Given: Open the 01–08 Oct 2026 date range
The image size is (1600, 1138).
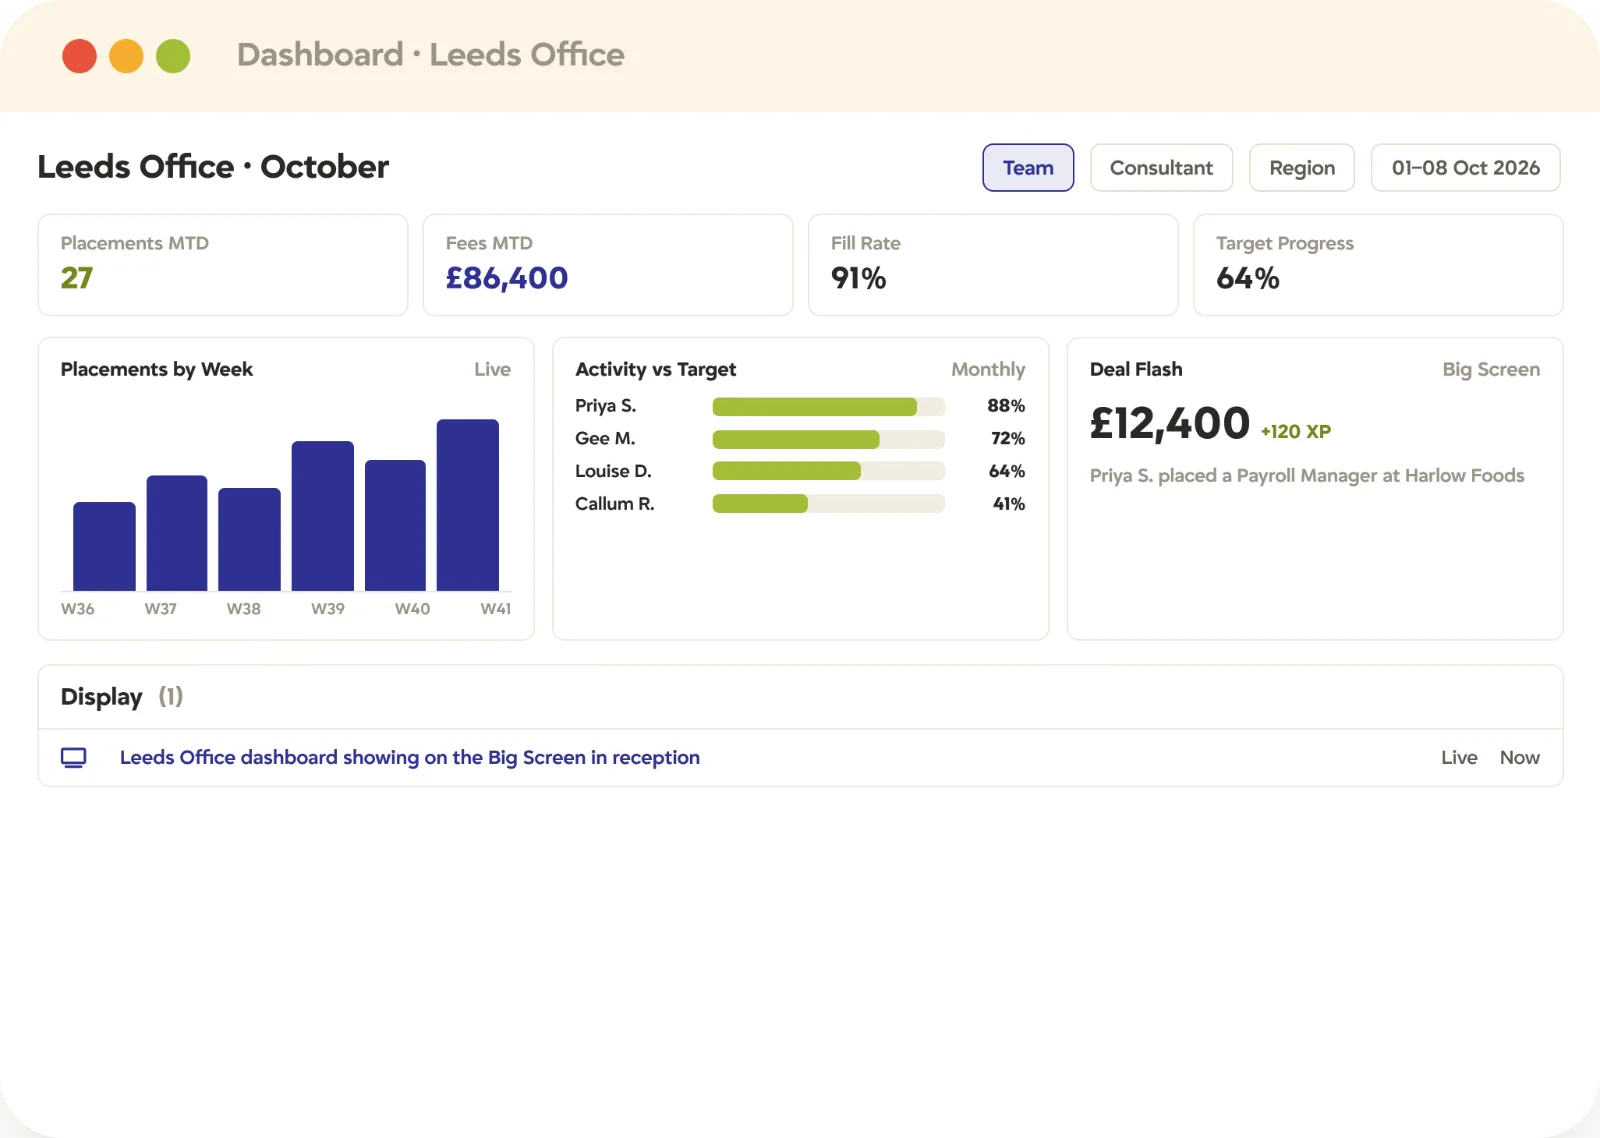Looking at the screenshot, I should [1466, 168].
